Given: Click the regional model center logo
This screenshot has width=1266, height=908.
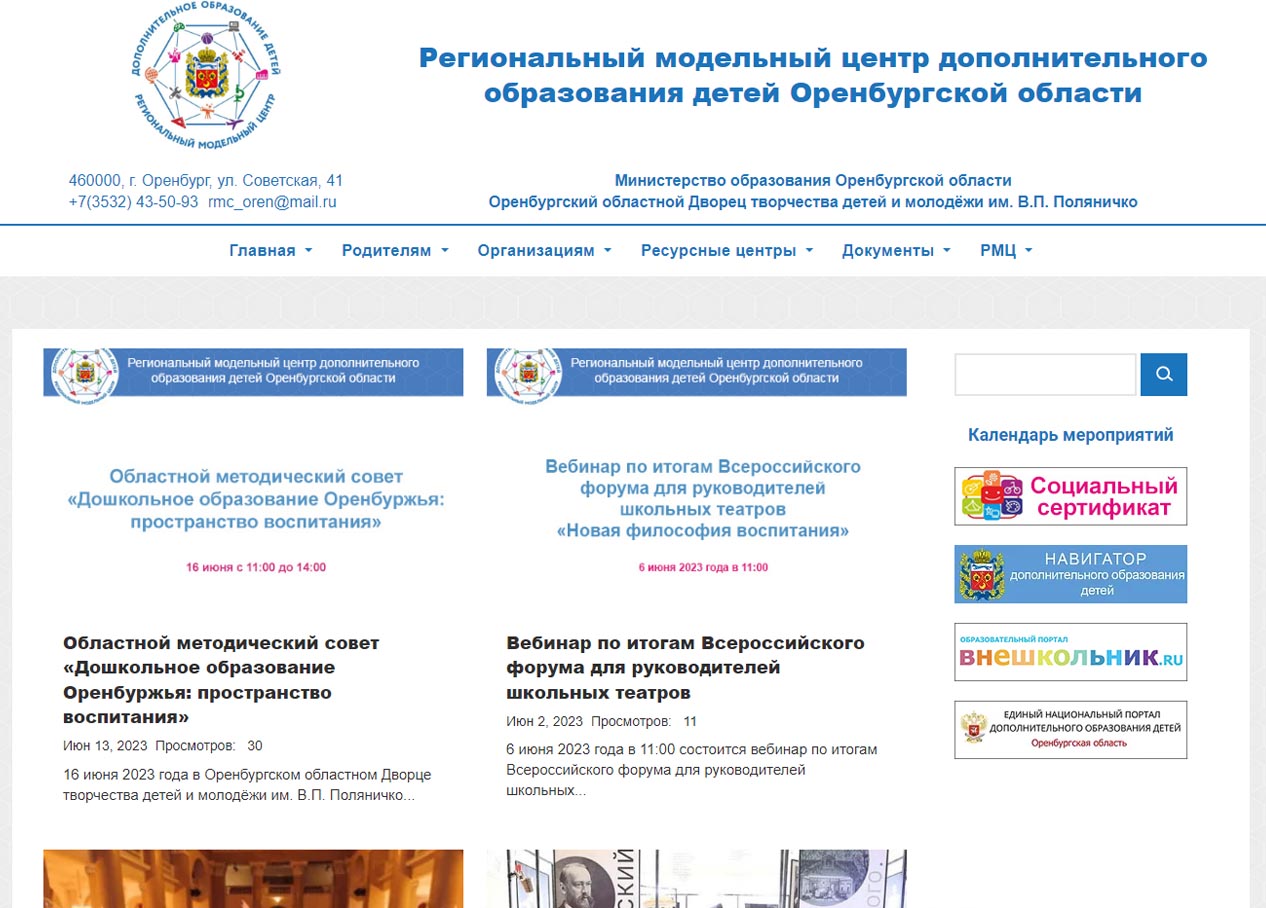Looking at the screenshot, I should 205,78.
